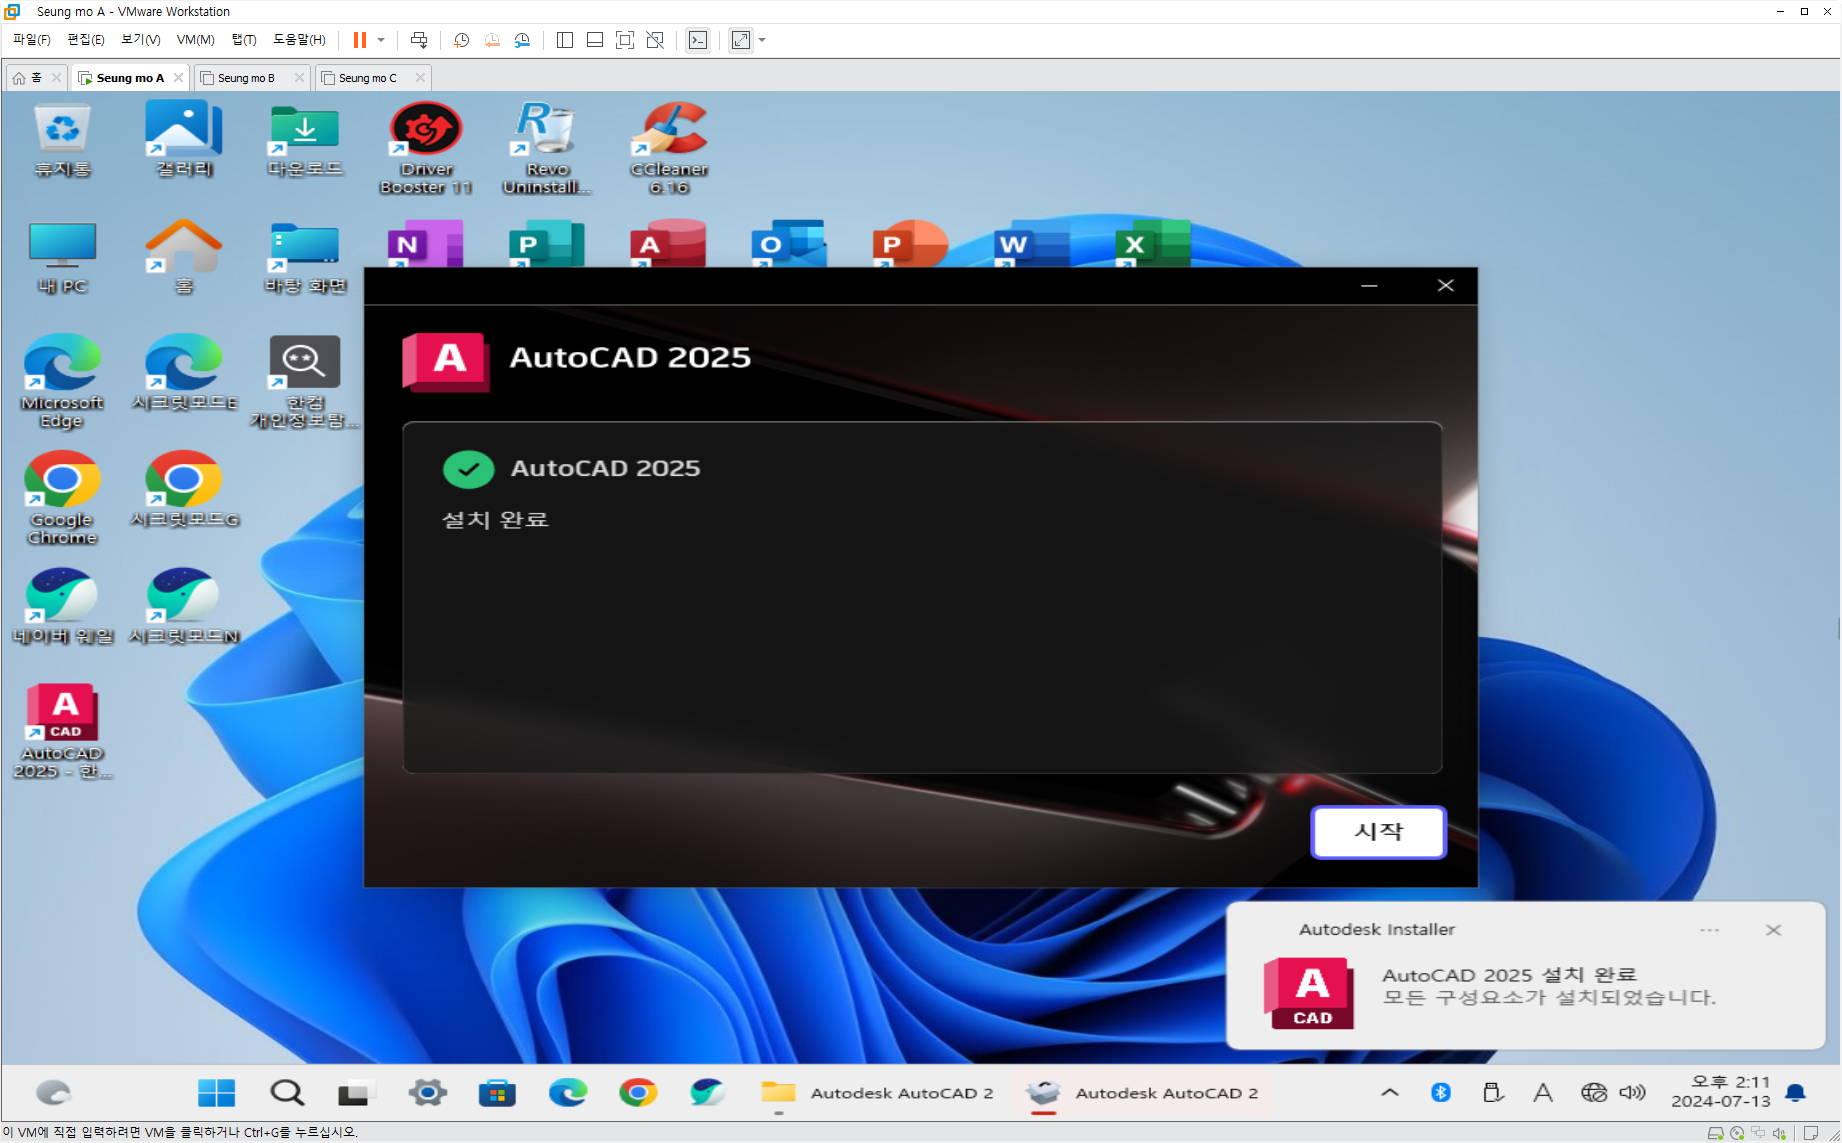1842x1143 pixels.
Task: Expand the power options dropdown arrow
Action: coord(381,40)
